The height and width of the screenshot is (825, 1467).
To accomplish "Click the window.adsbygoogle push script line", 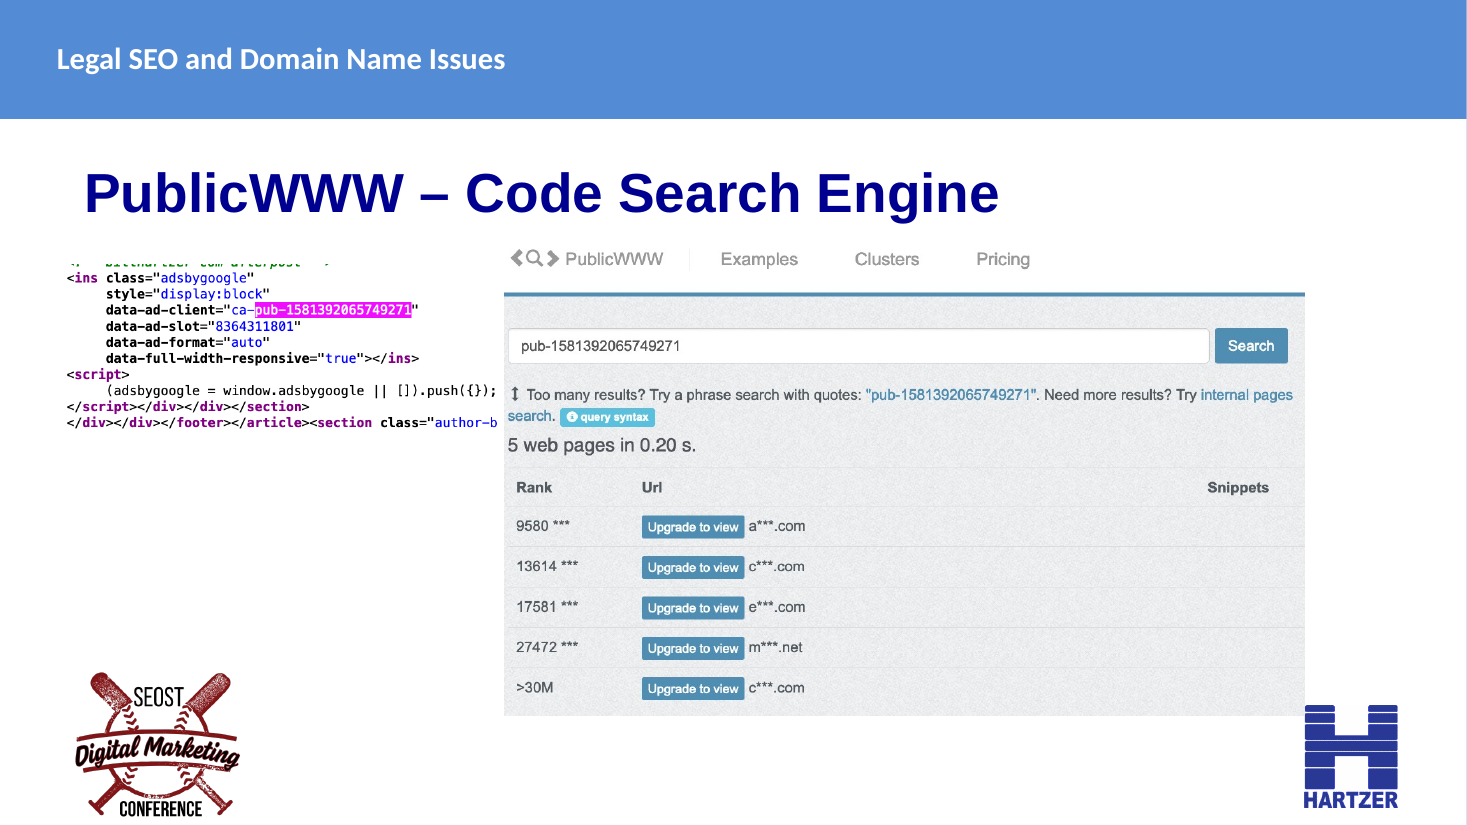I will (301, 390).
